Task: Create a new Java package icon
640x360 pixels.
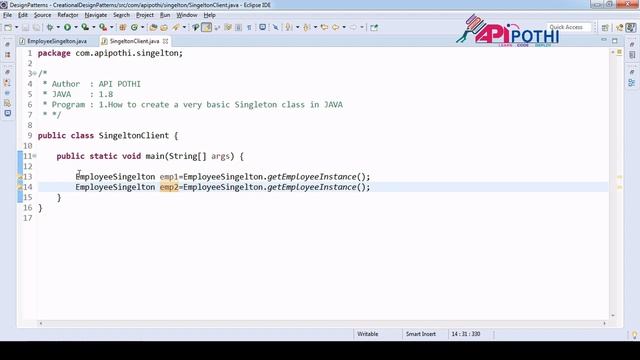Action: (122, 27)
